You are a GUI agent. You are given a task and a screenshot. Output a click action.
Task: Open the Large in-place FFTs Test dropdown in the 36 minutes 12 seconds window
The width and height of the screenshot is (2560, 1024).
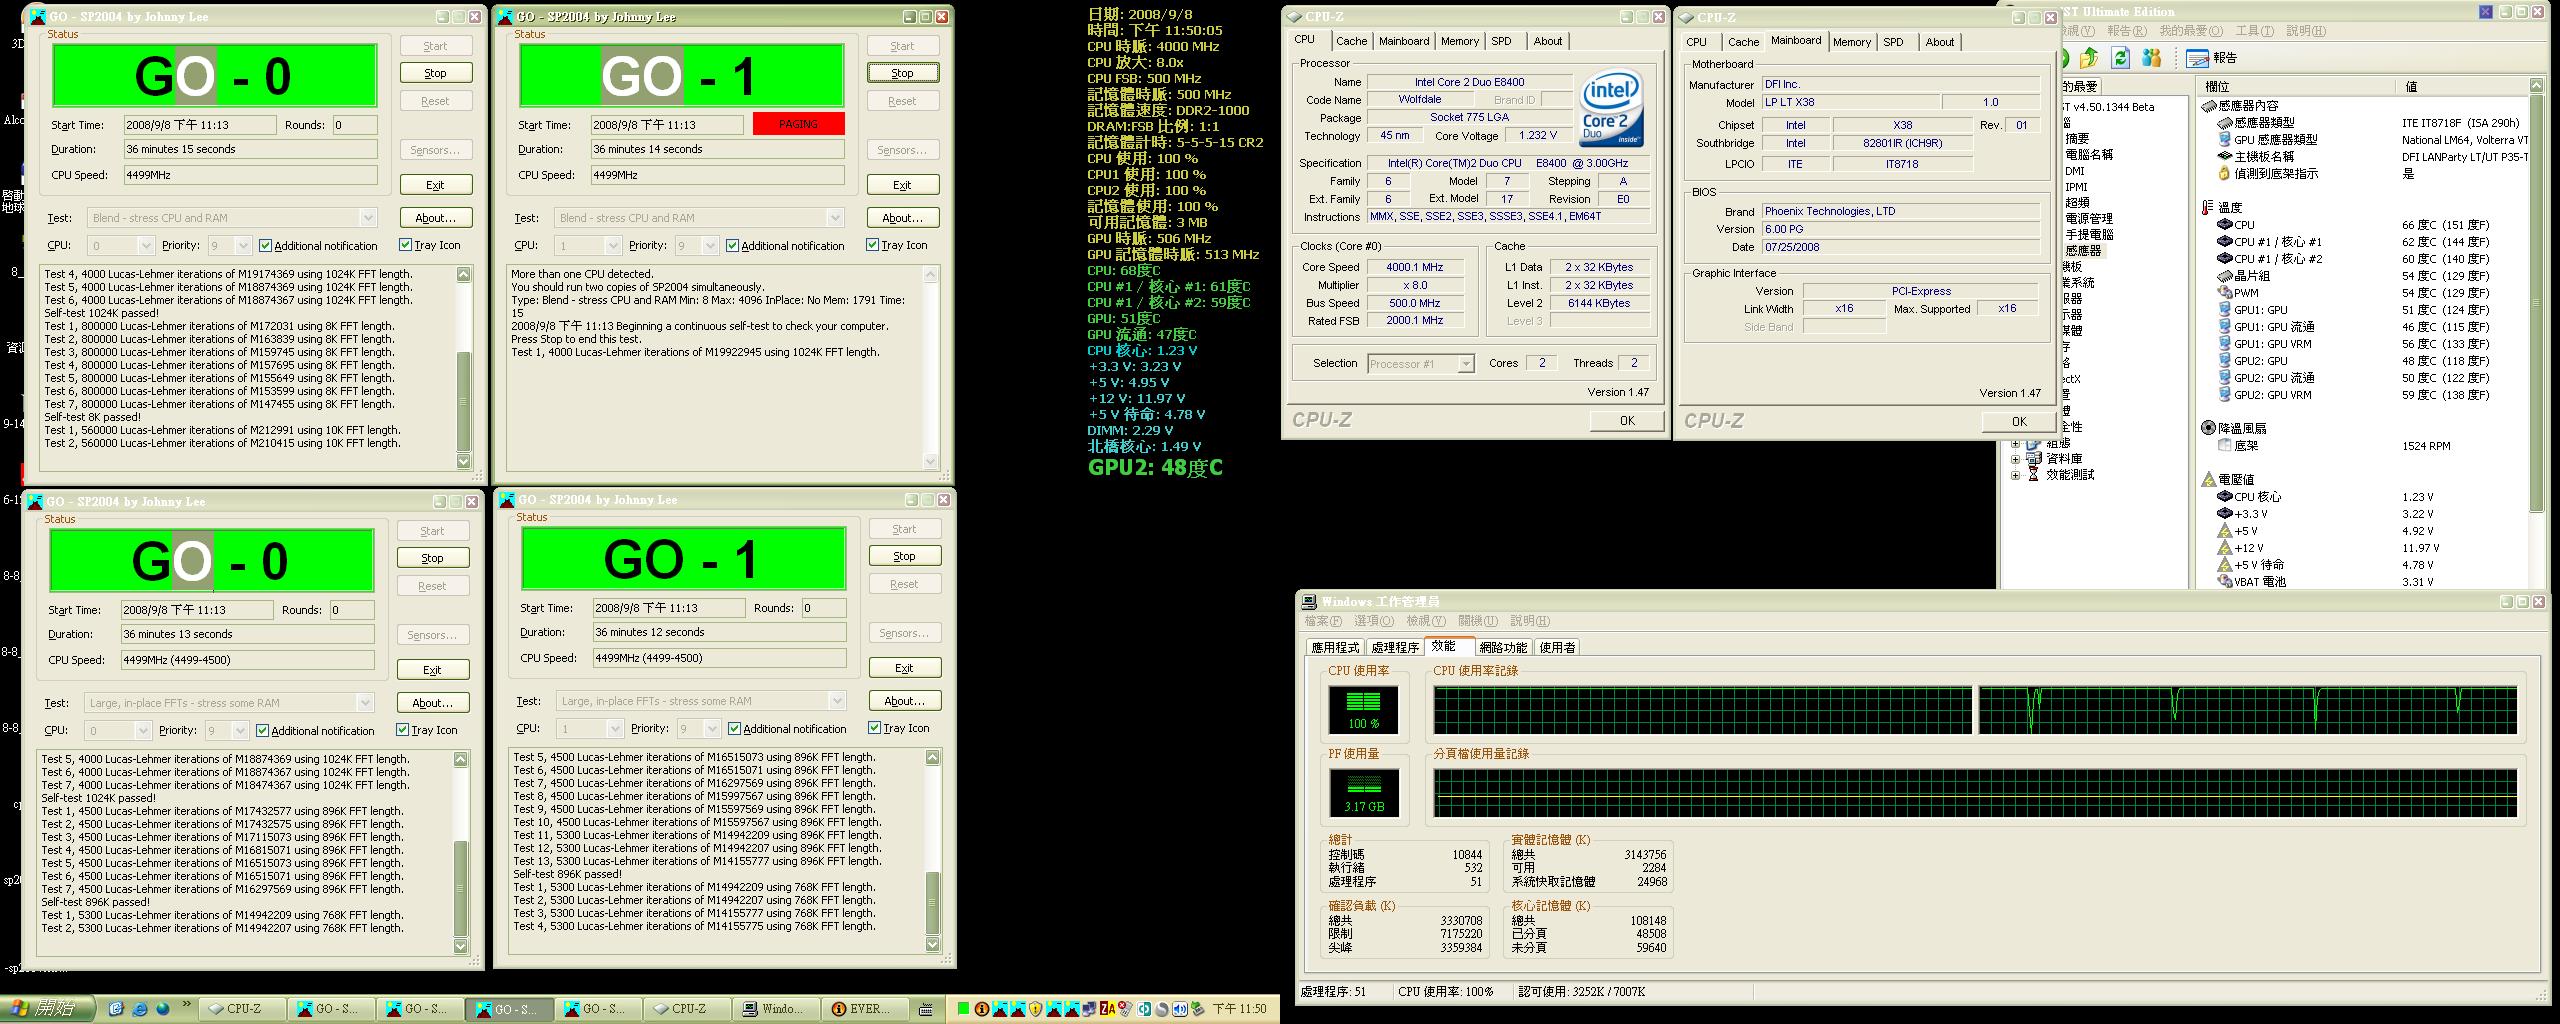click(836, 701)
